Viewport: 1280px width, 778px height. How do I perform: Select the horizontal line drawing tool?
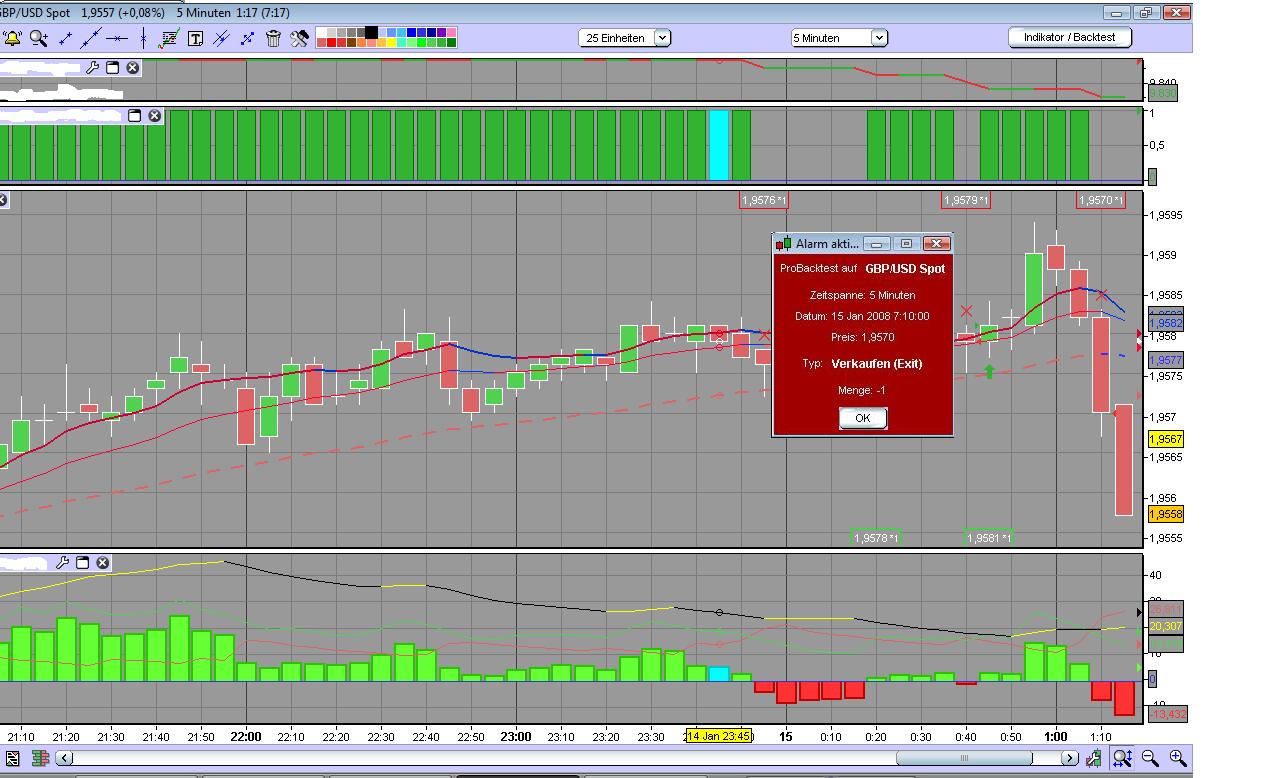pyautogui.click(x=117, y=38)
